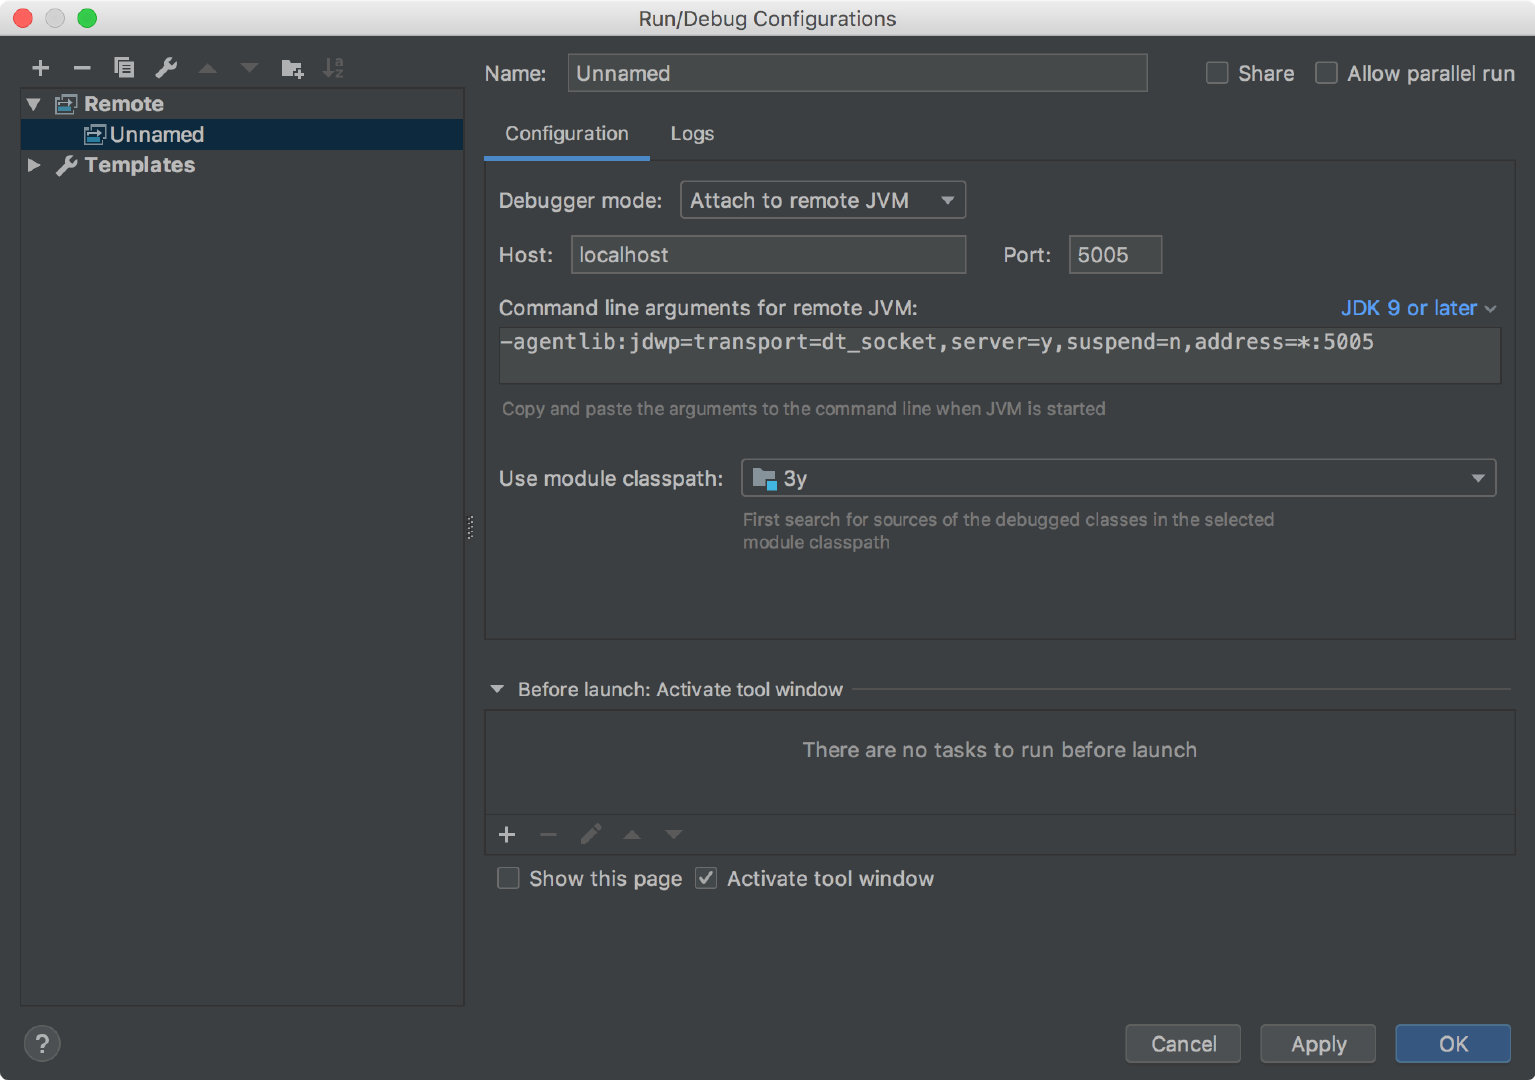Sort configurations alphabetically with the sort icon
The height and width of the screenshot is (1080, 1535).
pyautogui.click(x=333, y=68)
